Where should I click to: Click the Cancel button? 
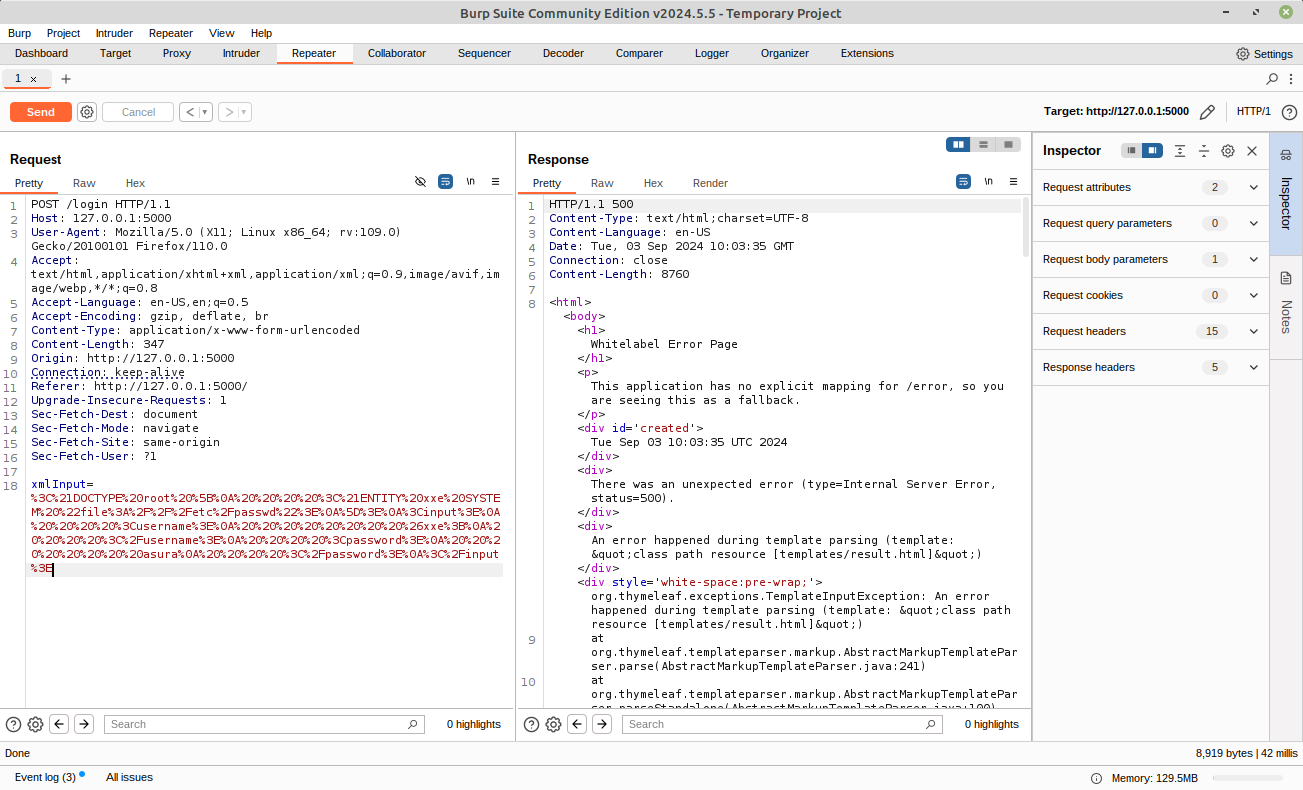click(138, 112)
